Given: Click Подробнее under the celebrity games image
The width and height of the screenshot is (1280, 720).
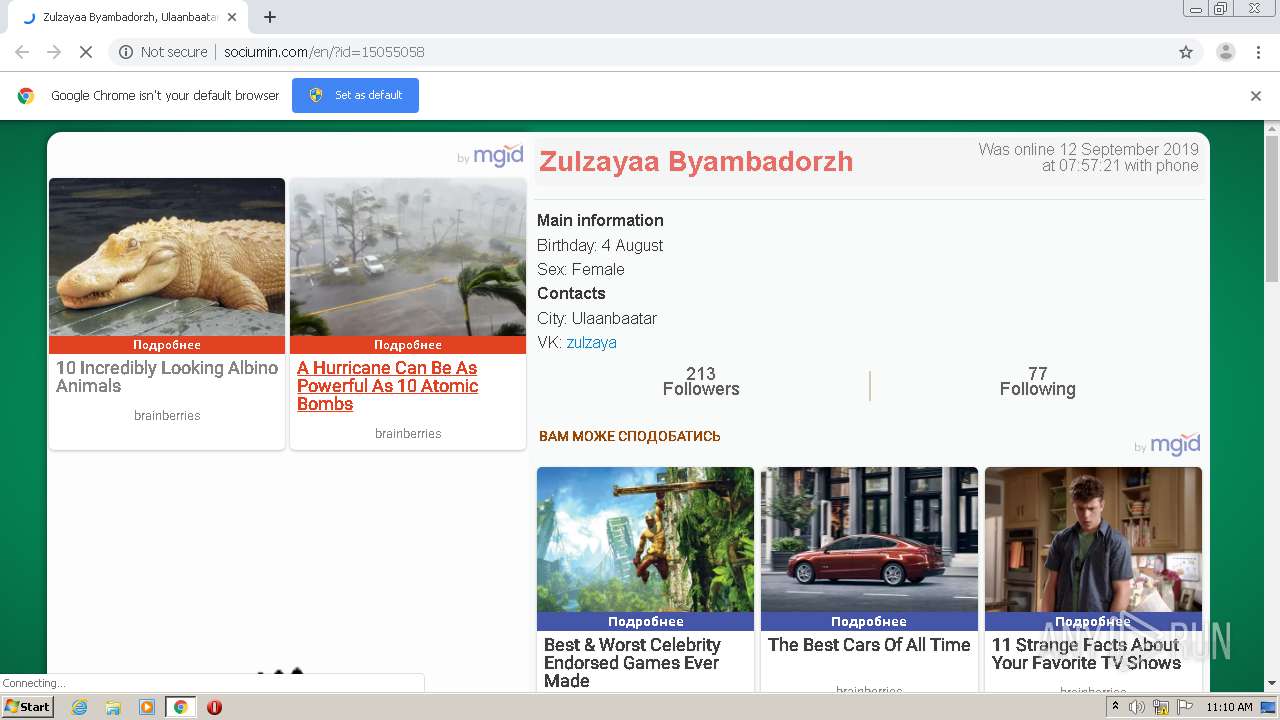Looking at the screenshot, I should tap(645, 622).
